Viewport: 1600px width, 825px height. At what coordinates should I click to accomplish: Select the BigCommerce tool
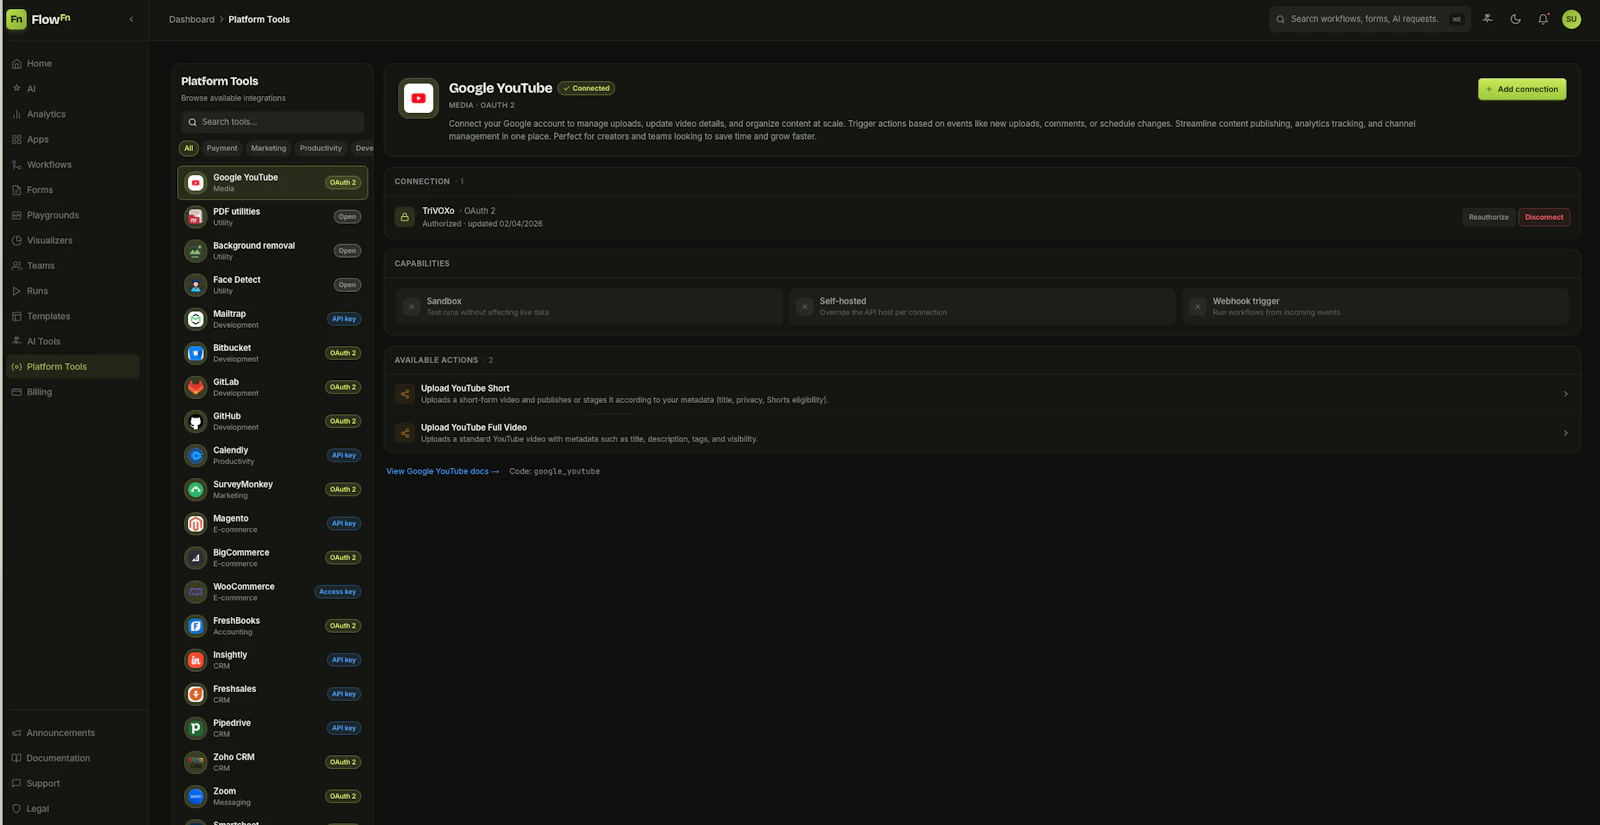tap(272, 557)
